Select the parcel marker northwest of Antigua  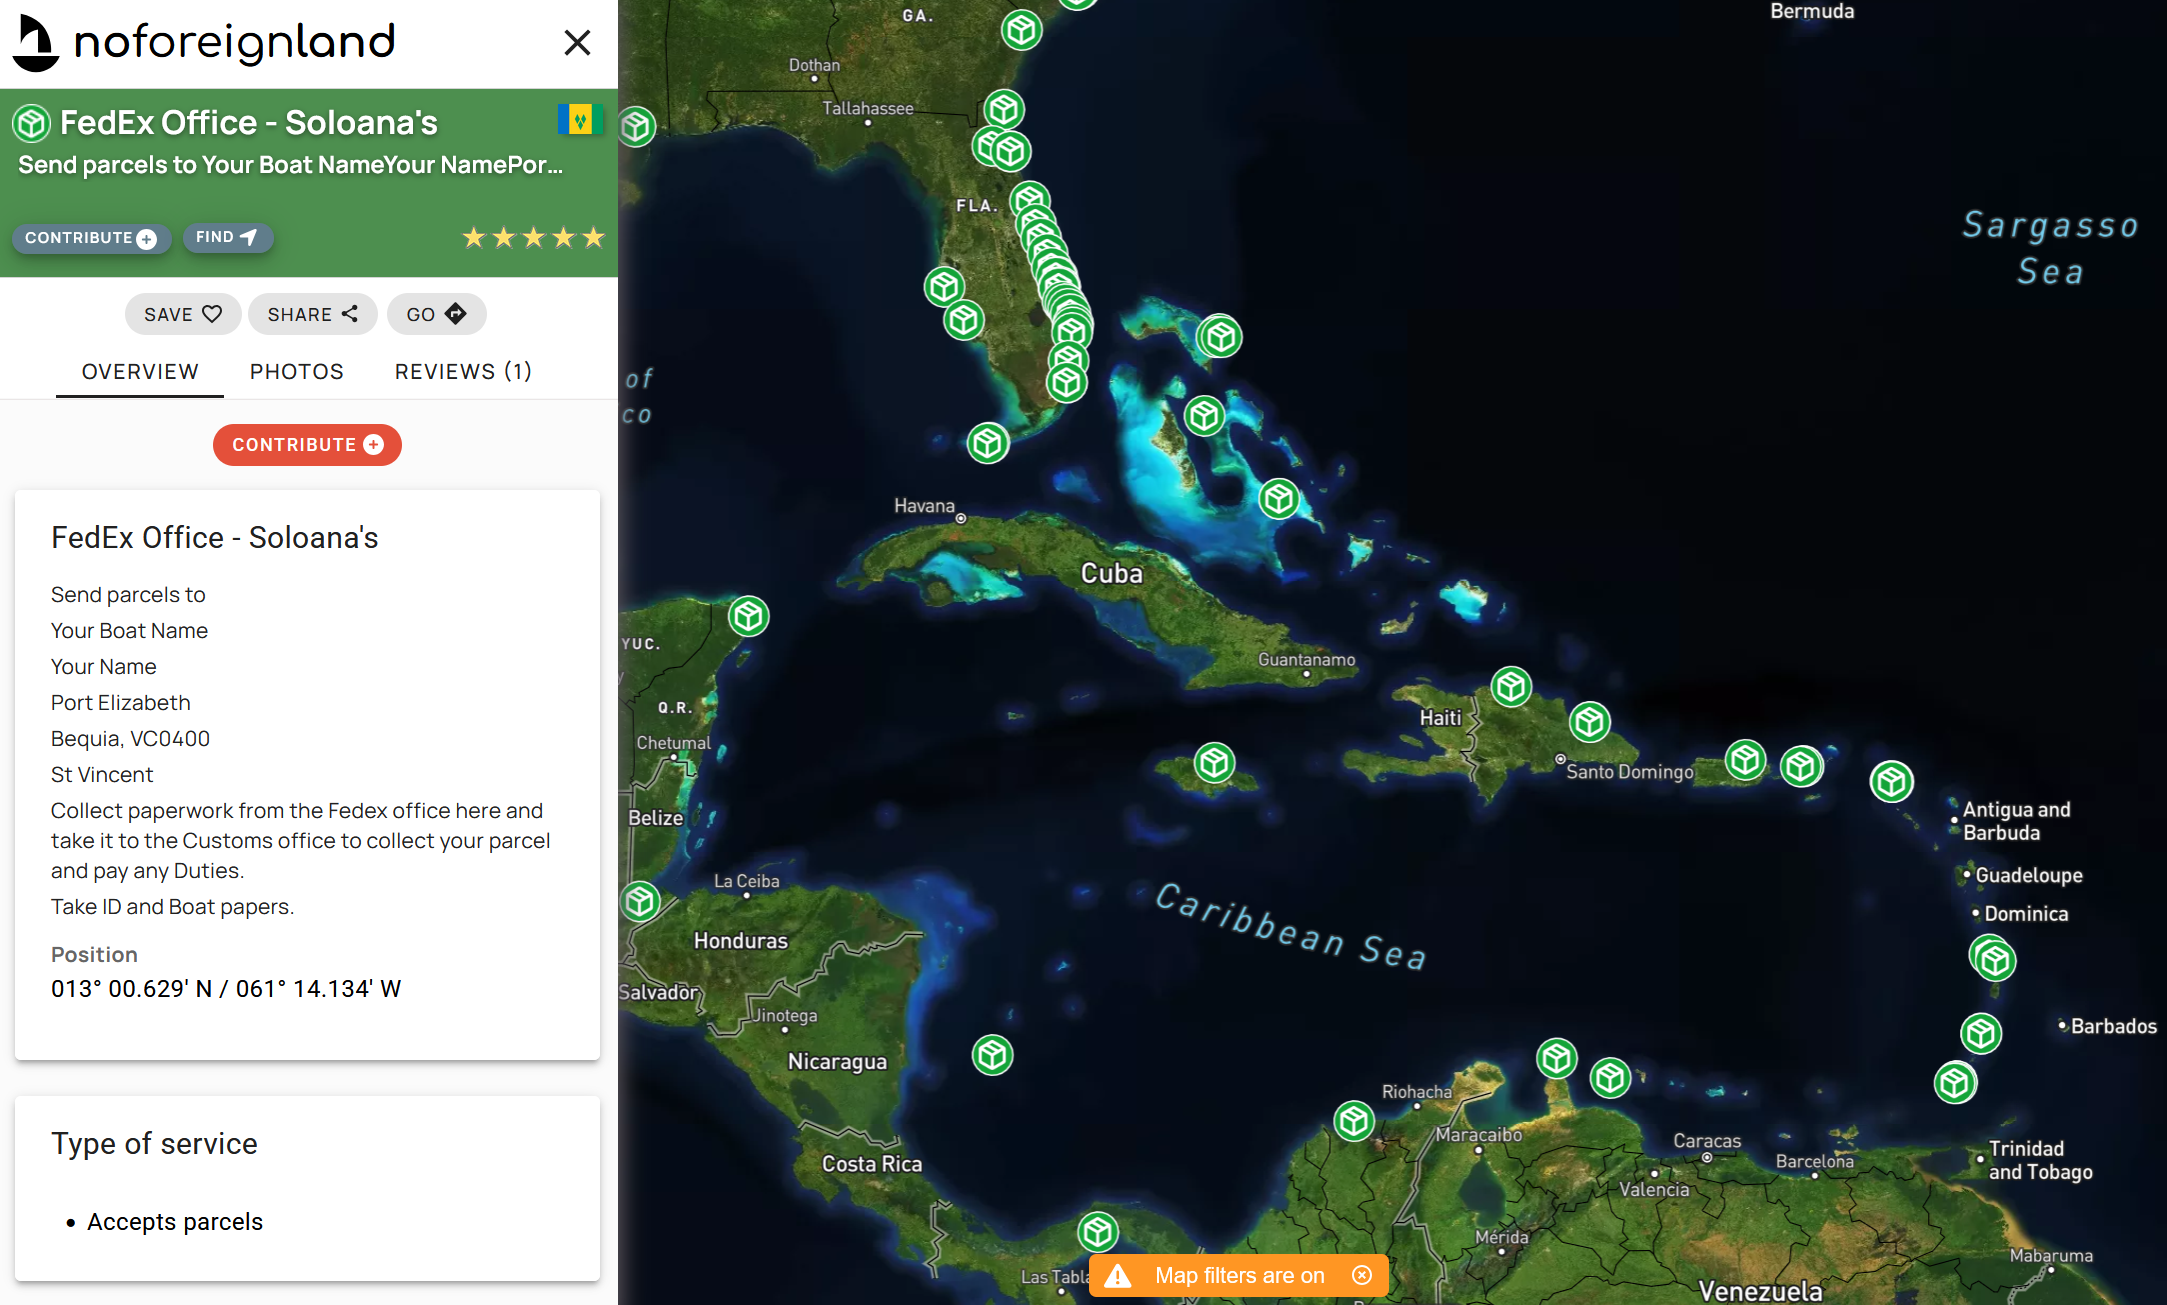(1892, 782)
